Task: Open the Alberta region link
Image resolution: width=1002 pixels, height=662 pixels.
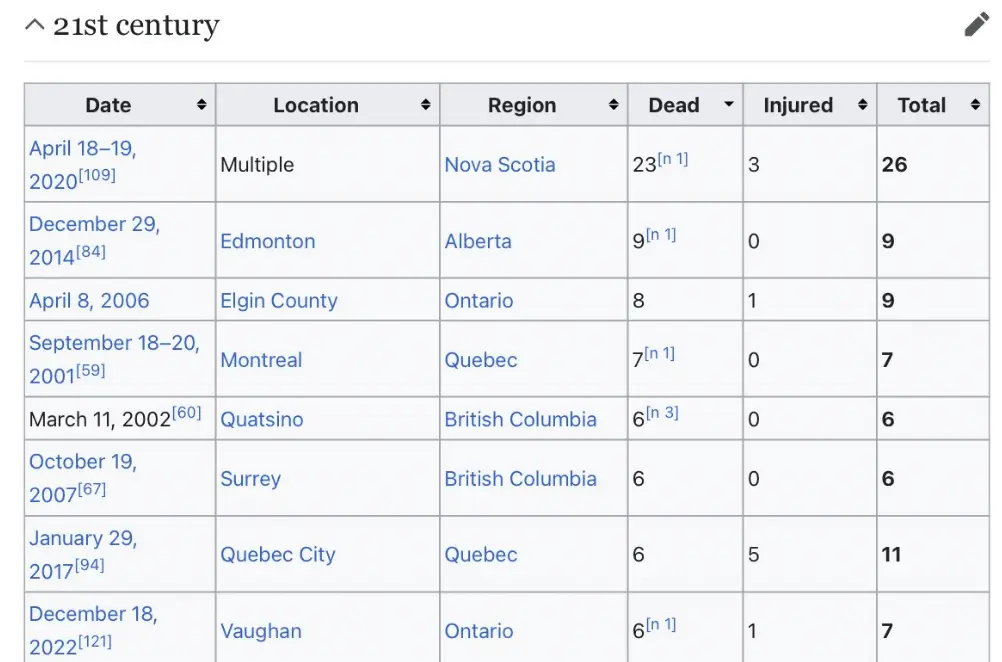Action: (477, 241)
